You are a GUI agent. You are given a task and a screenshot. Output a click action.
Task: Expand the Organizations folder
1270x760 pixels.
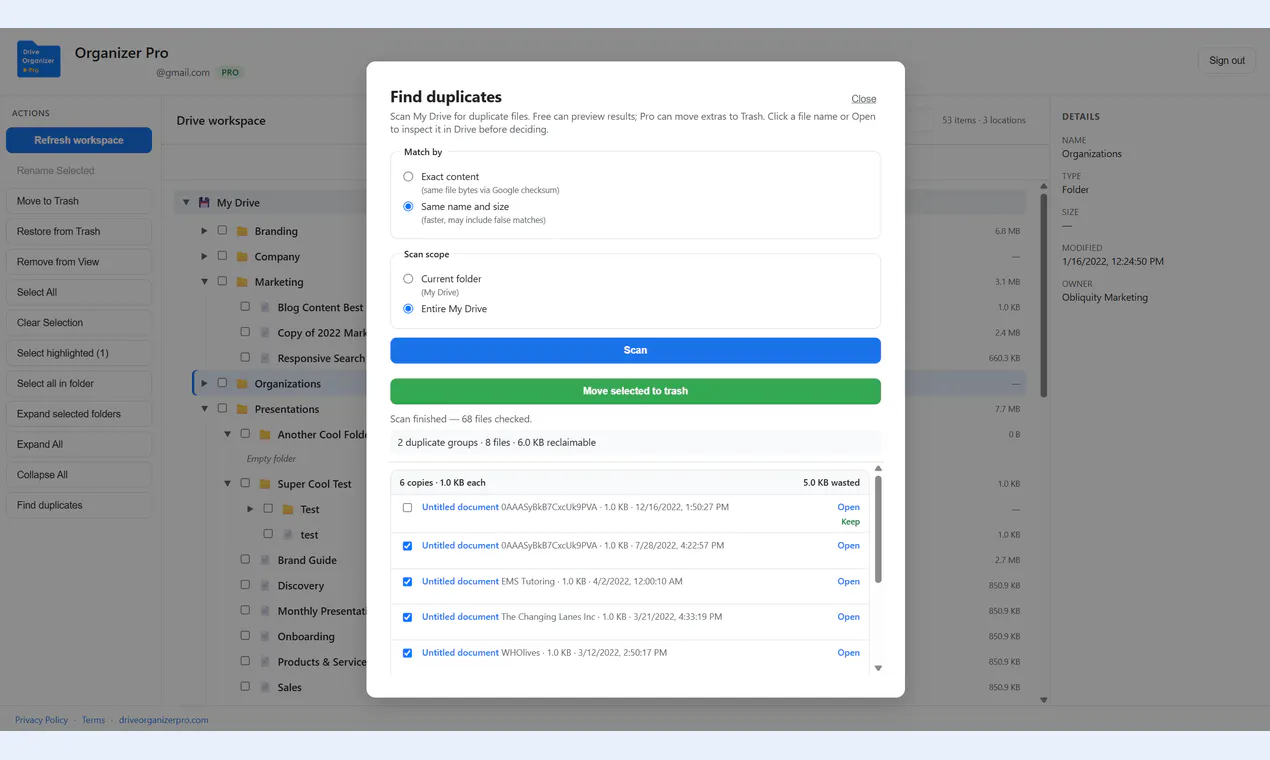click(204, 383)
